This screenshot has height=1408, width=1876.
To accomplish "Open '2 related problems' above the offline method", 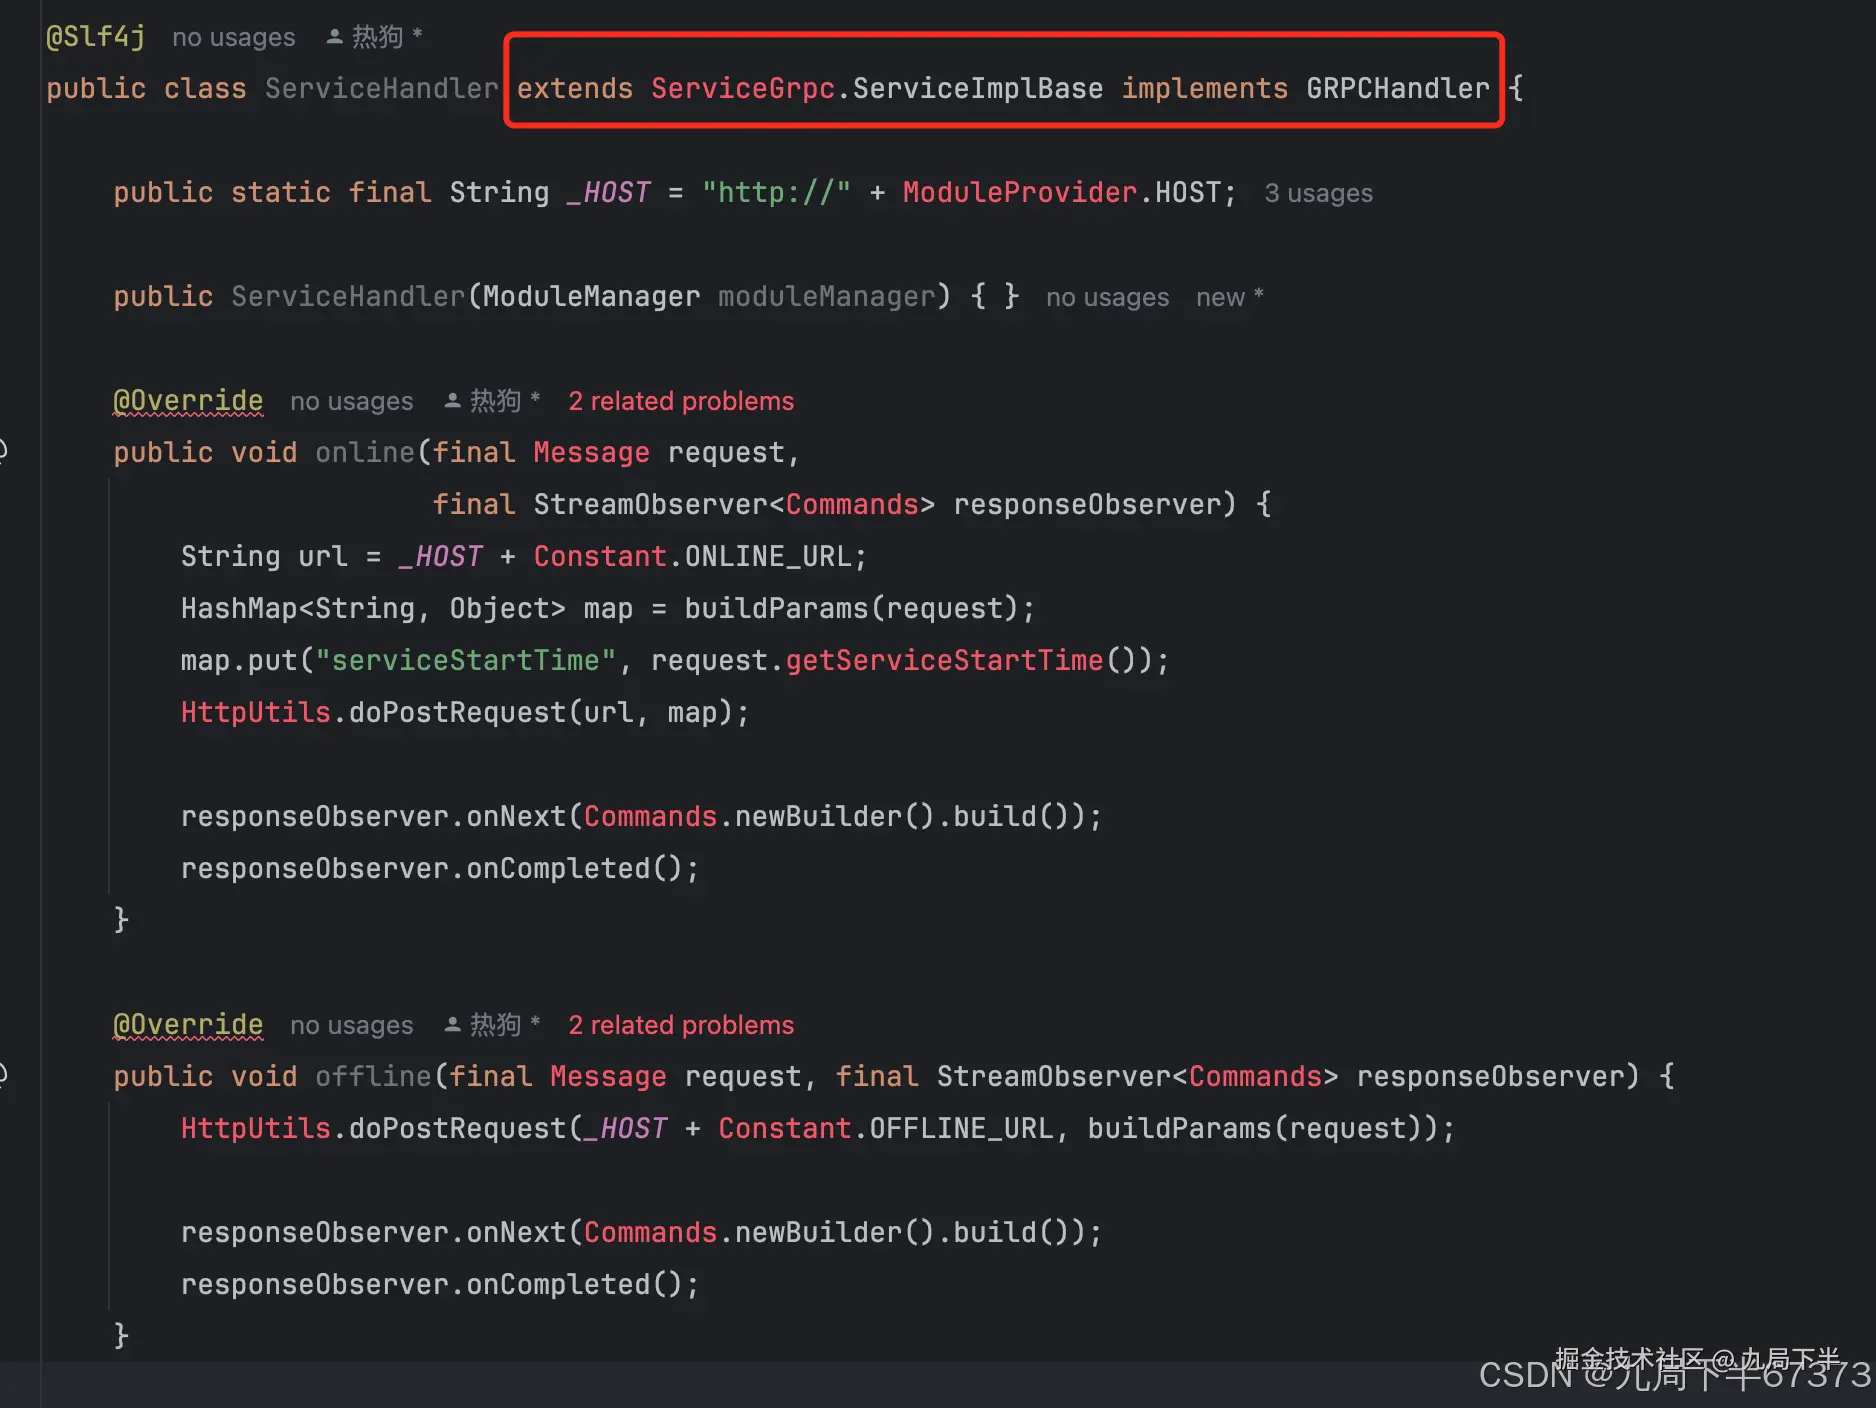I will pyautogui.click(x=681, y=1025).
